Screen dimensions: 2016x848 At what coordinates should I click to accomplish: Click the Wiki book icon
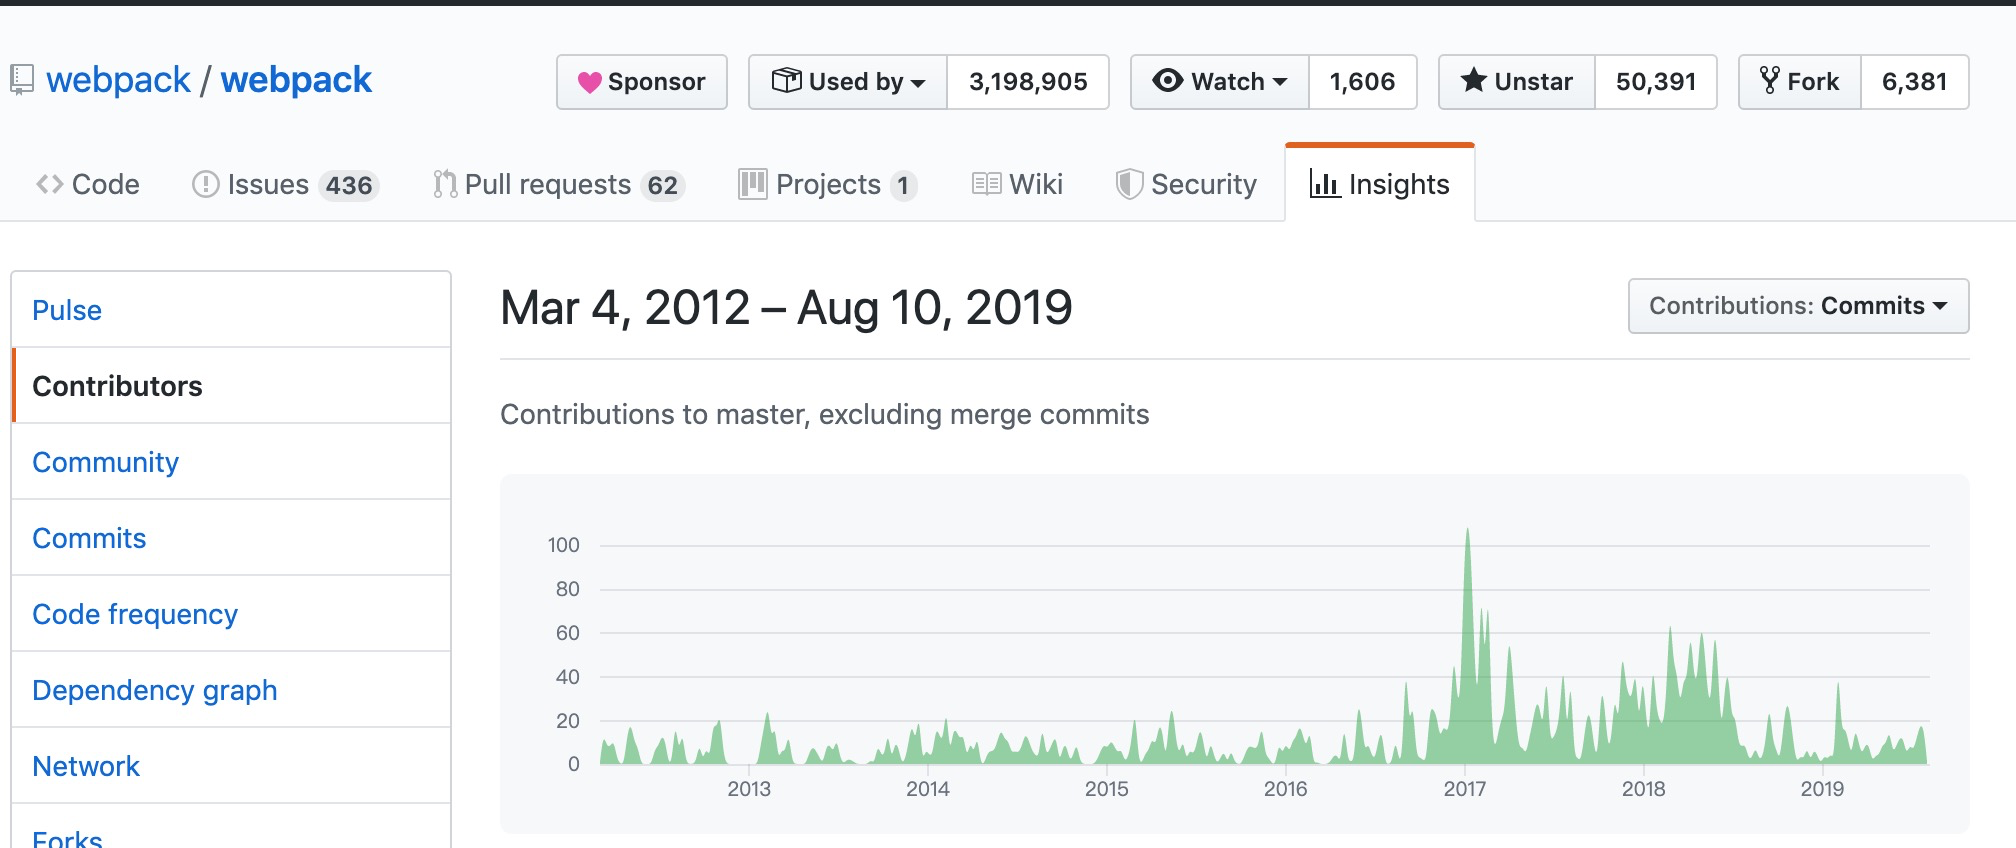tap(986, 184)
